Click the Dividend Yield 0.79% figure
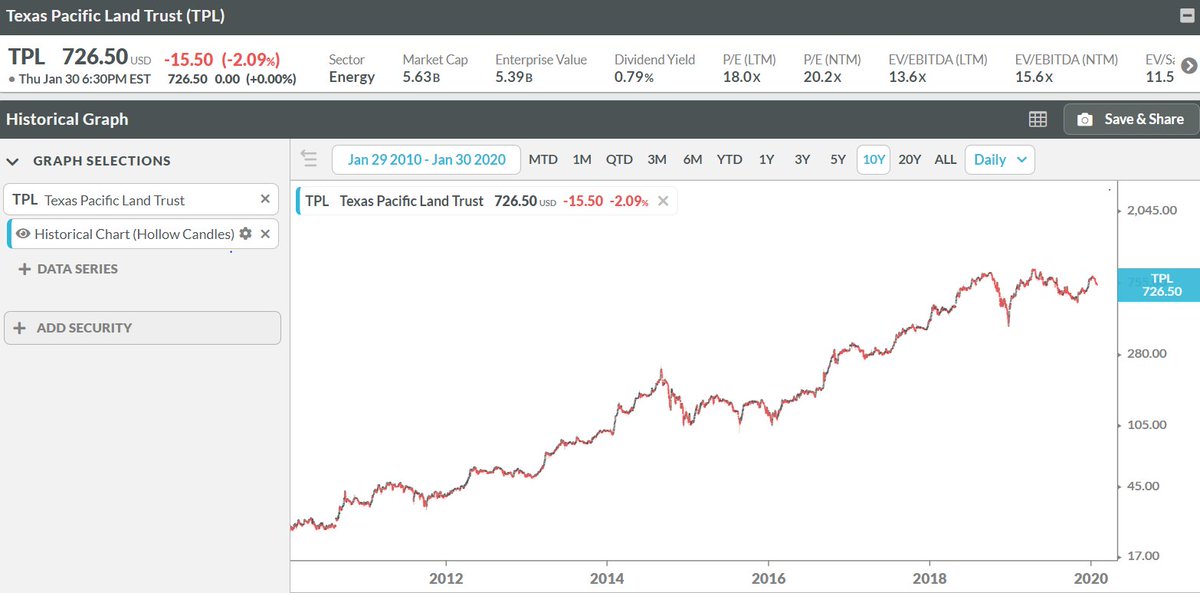1200x593 pixels. [633, 77]
